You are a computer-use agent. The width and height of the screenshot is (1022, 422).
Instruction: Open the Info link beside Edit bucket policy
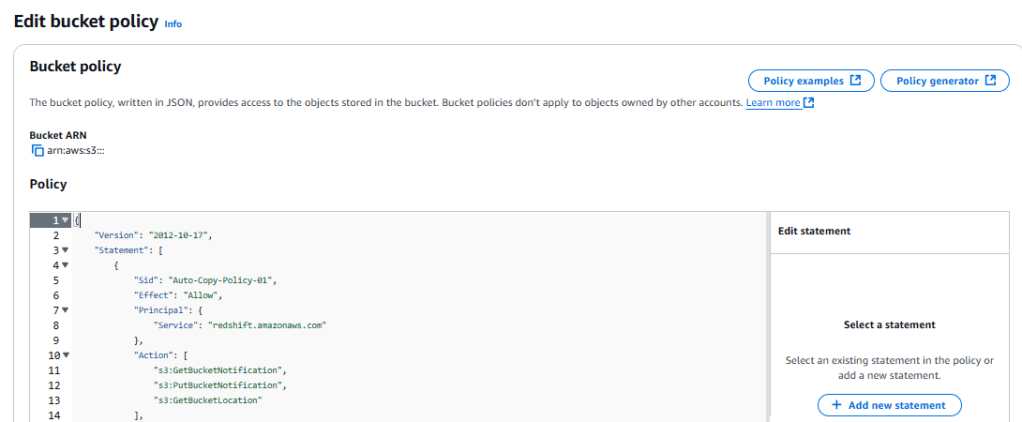[173, 24]
